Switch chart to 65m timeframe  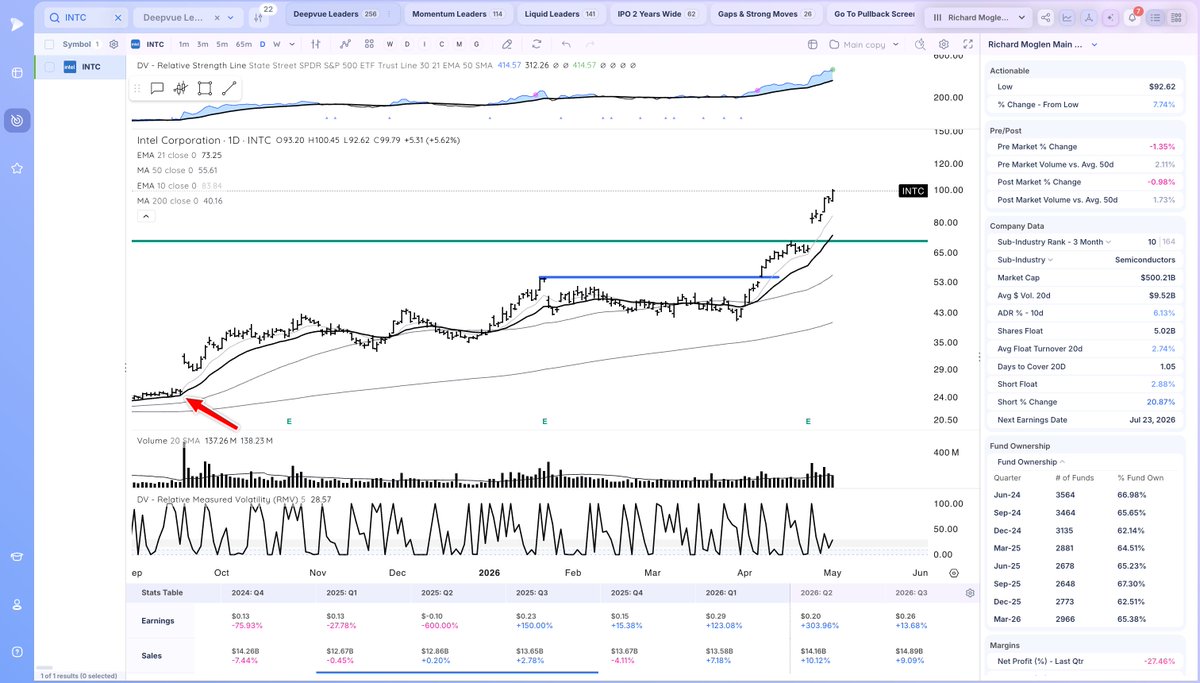[x=243, y=45]
